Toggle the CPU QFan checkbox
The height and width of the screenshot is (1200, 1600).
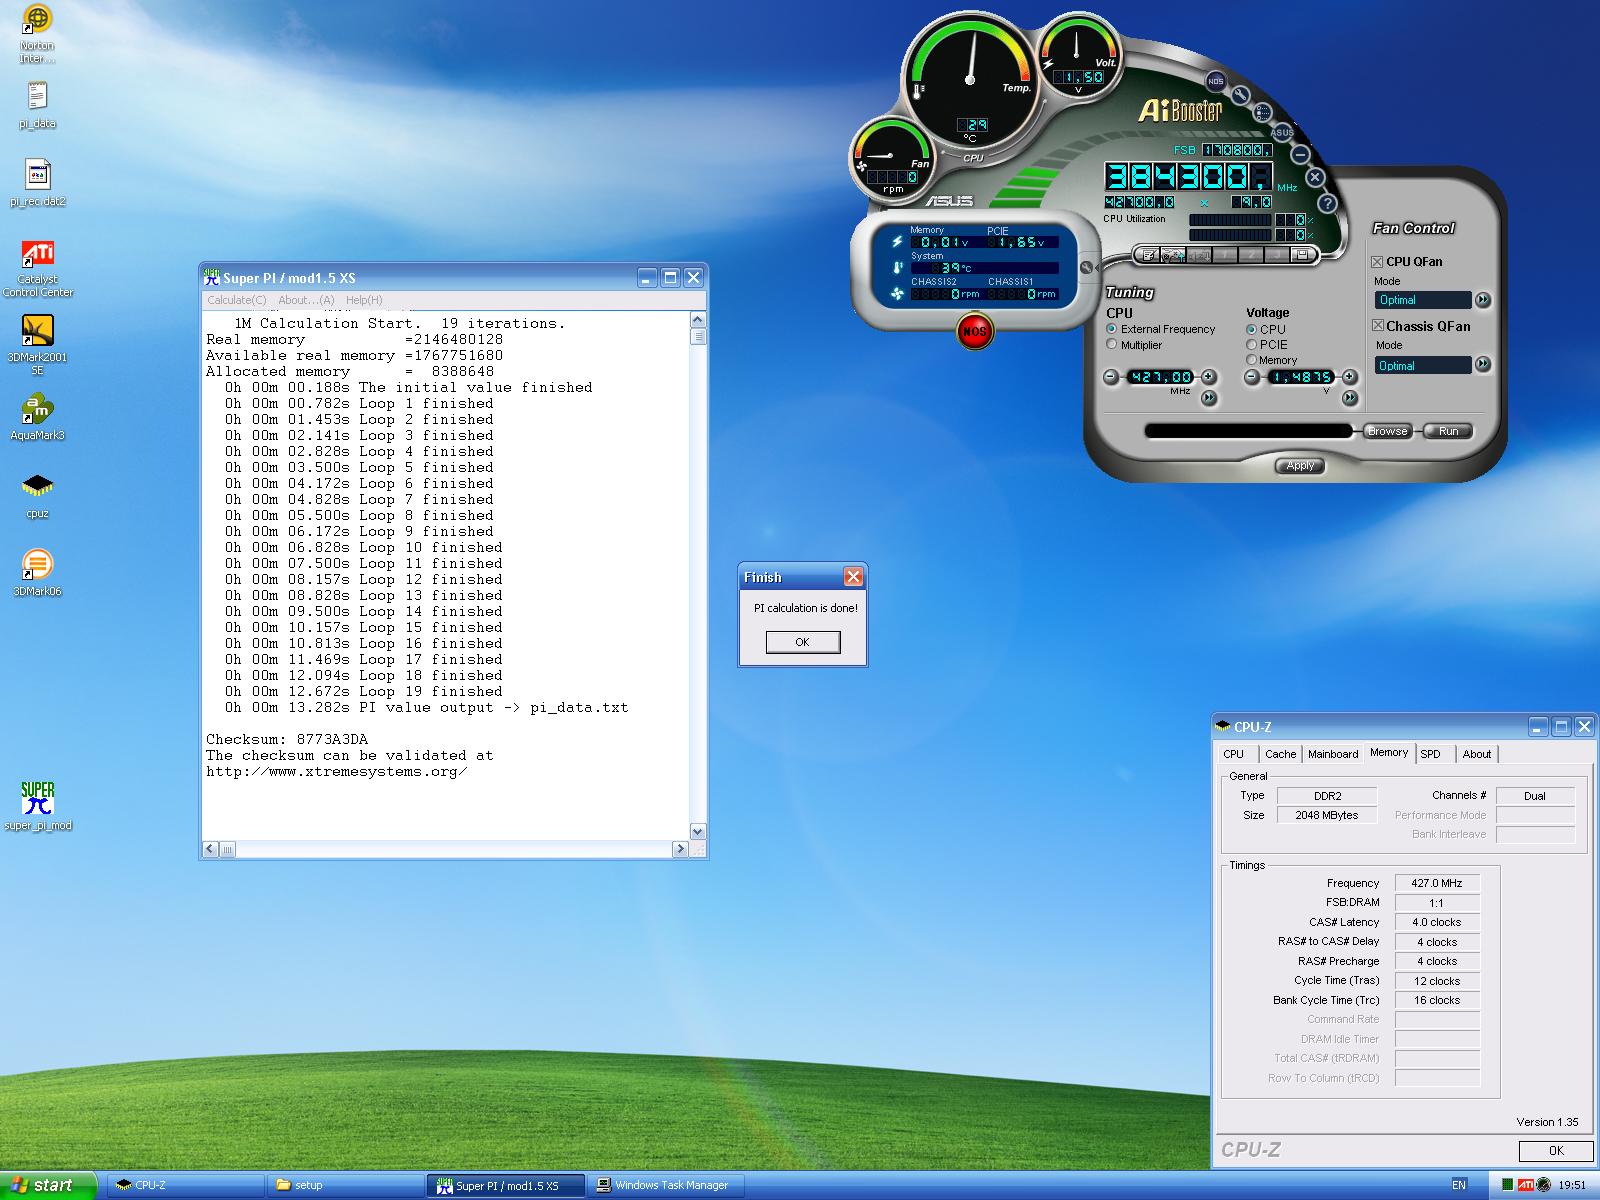point(1377,262)
